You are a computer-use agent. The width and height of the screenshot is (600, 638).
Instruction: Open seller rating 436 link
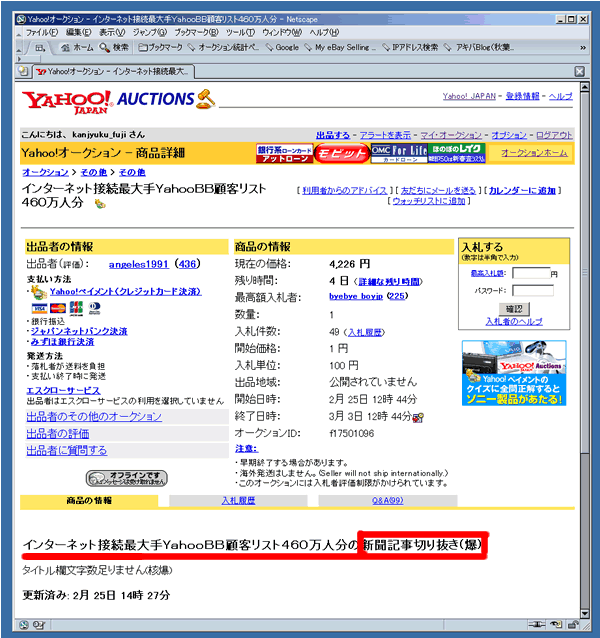187,264
